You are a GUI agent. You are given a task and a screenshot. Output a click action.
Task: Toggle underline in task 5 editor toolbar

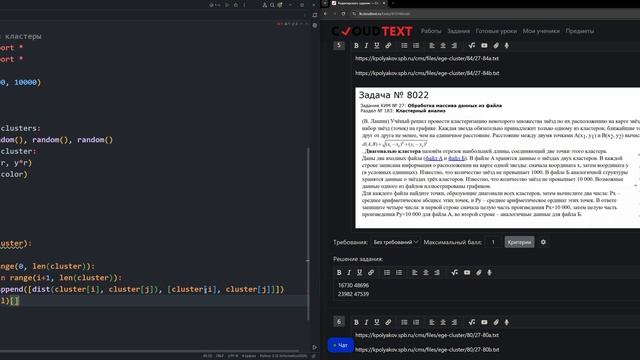(377, 46)
